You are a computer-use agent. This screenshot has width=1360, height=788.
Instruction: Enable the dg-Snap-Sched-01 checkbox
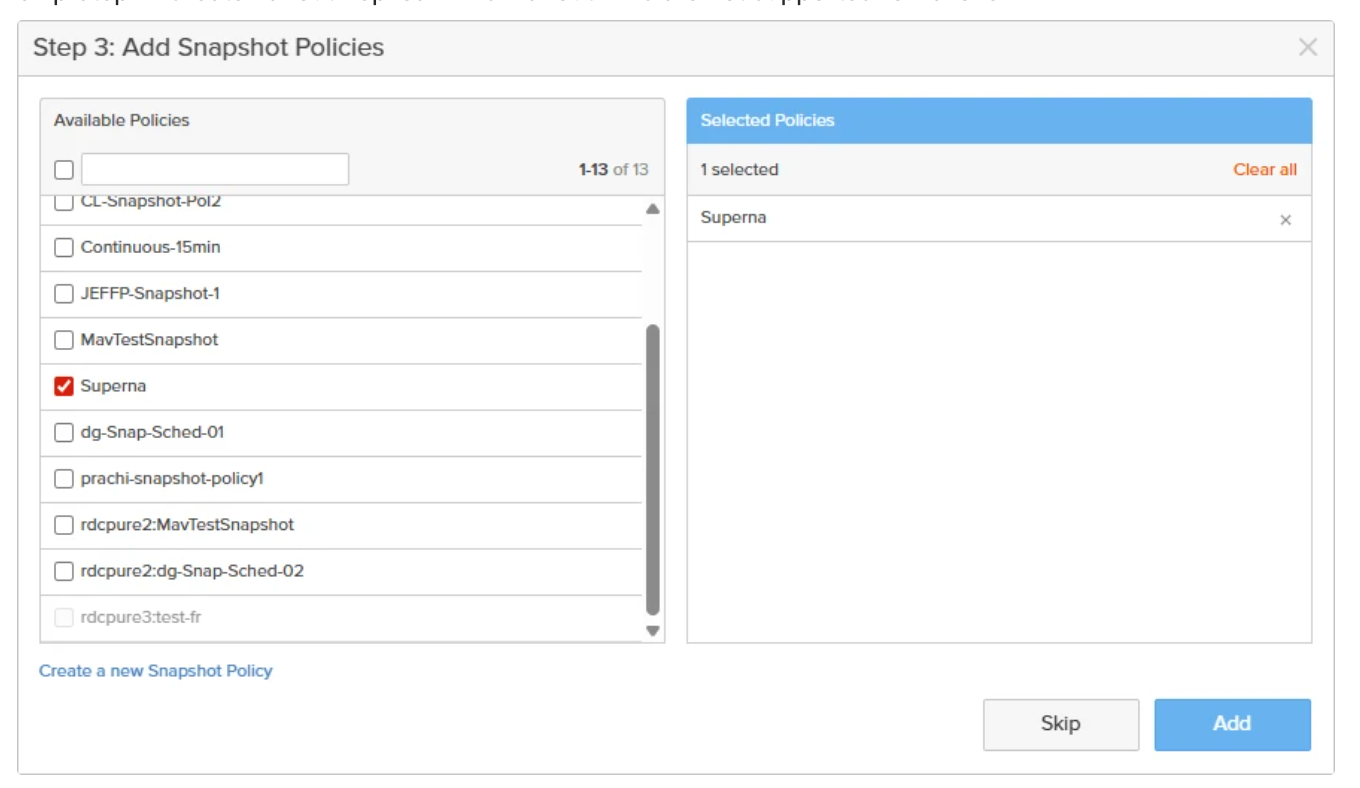coord(64,433)
